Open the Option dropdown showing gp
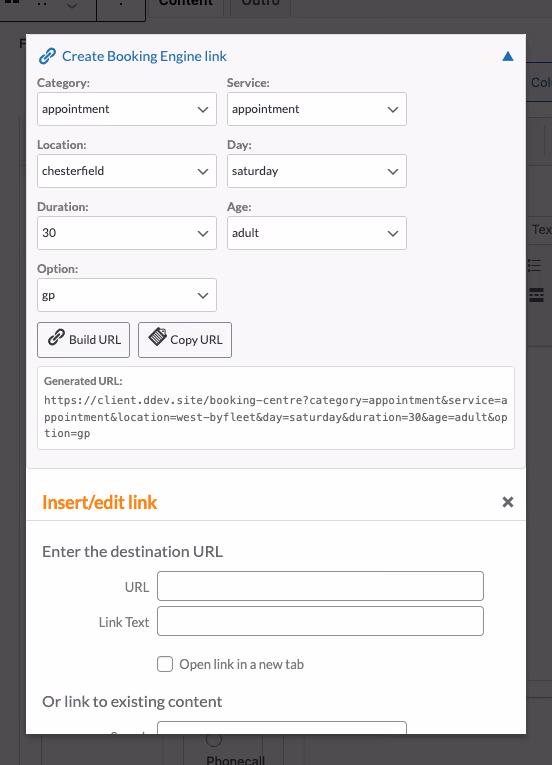The width and height of the screenshot is (552, 765). click(x=127, y=295)
